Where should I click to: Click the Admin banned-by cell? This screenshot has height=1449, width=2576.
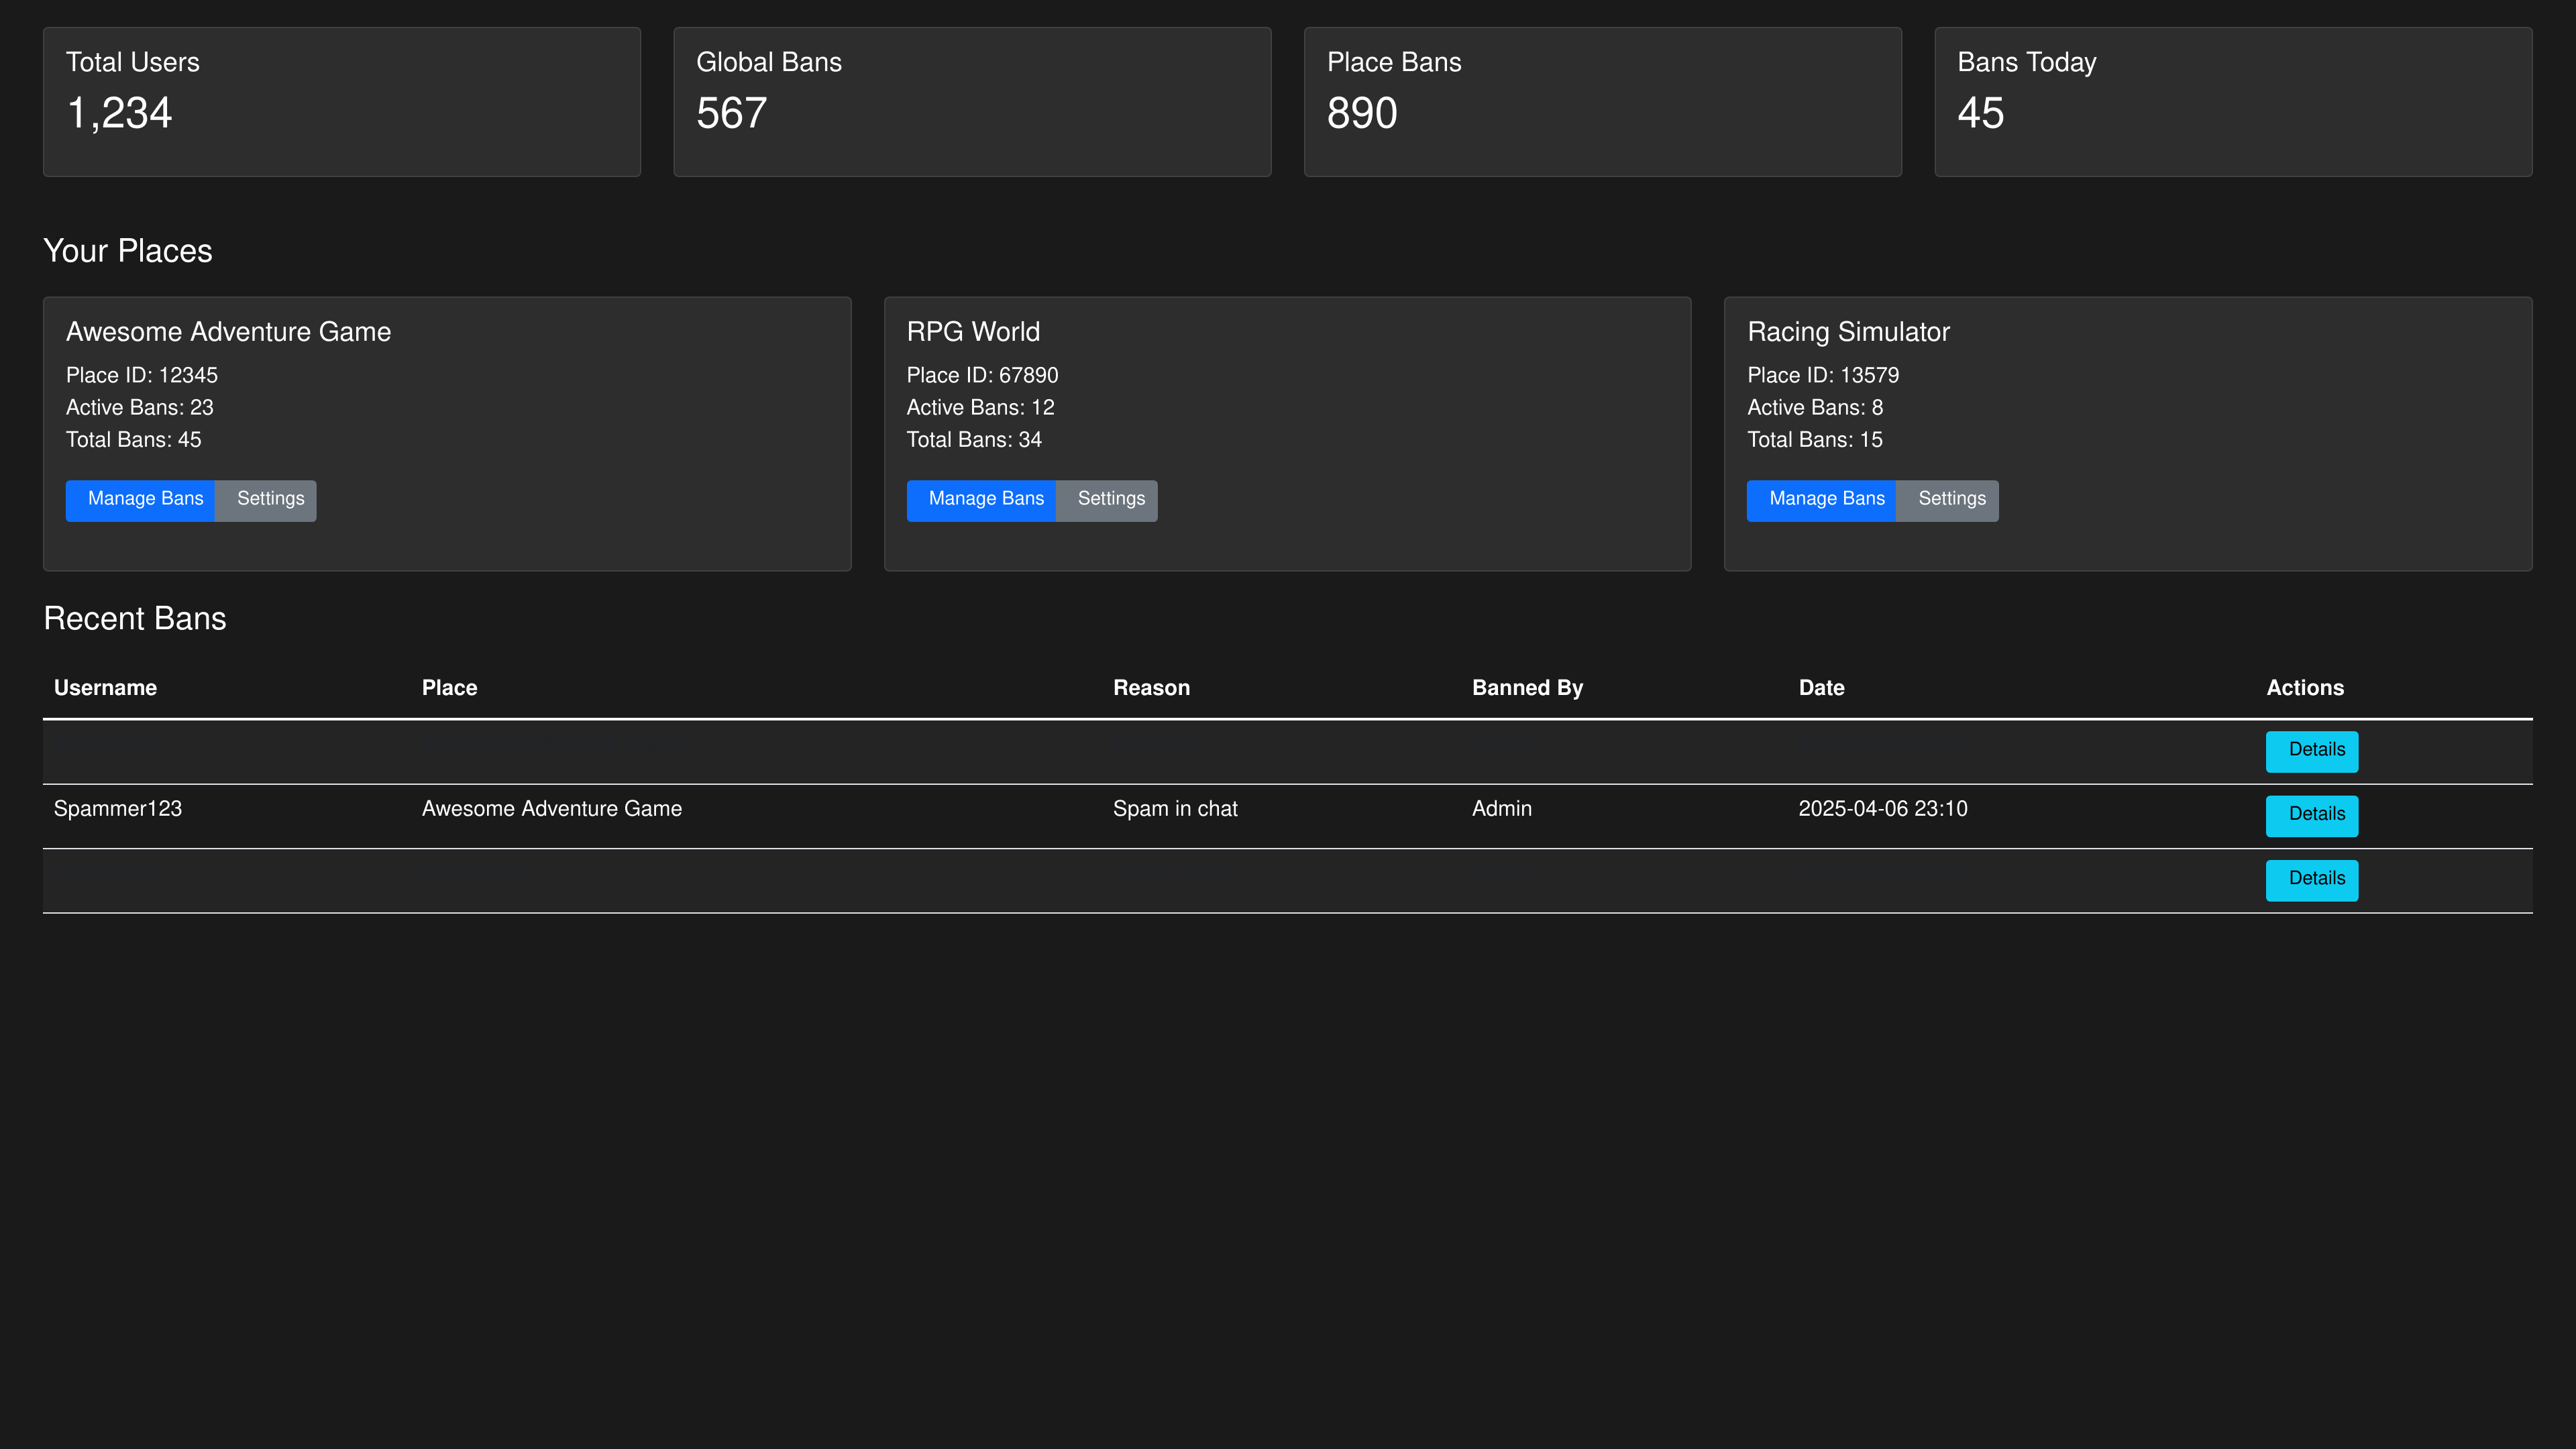click(x=1501, y=809)
